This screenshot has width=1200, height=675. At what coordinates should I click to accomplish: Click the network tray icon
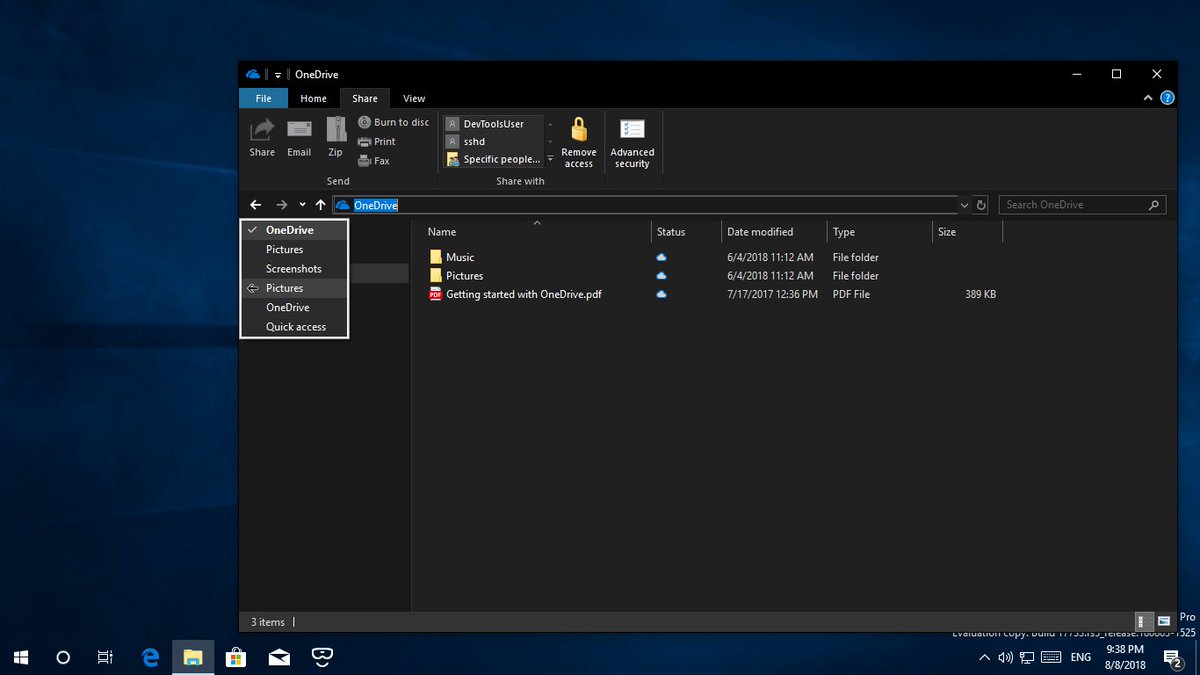1027,657
